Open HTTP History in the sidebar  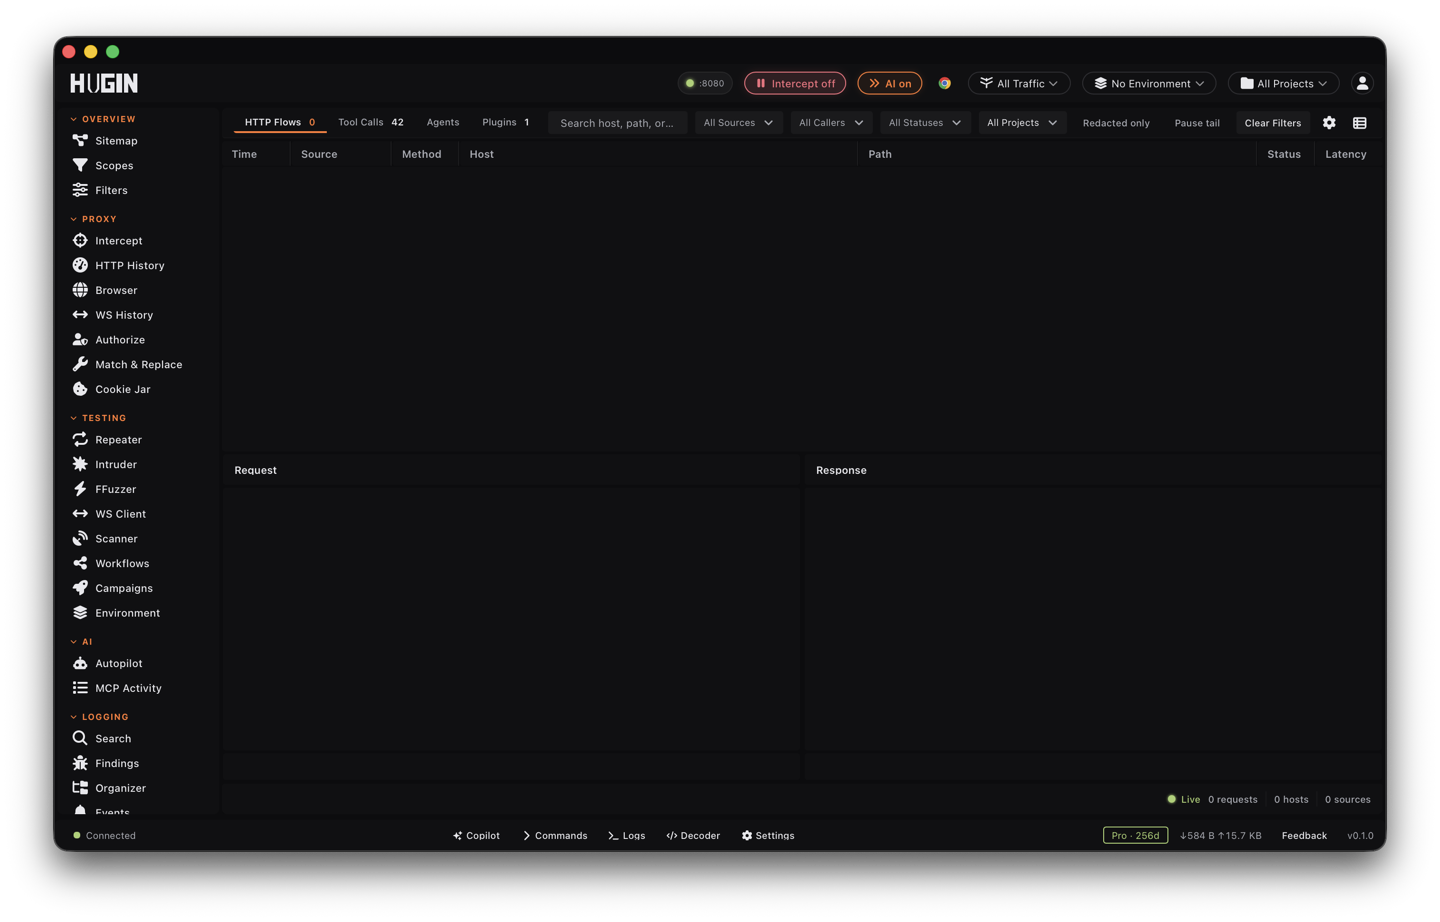(118, 265)
